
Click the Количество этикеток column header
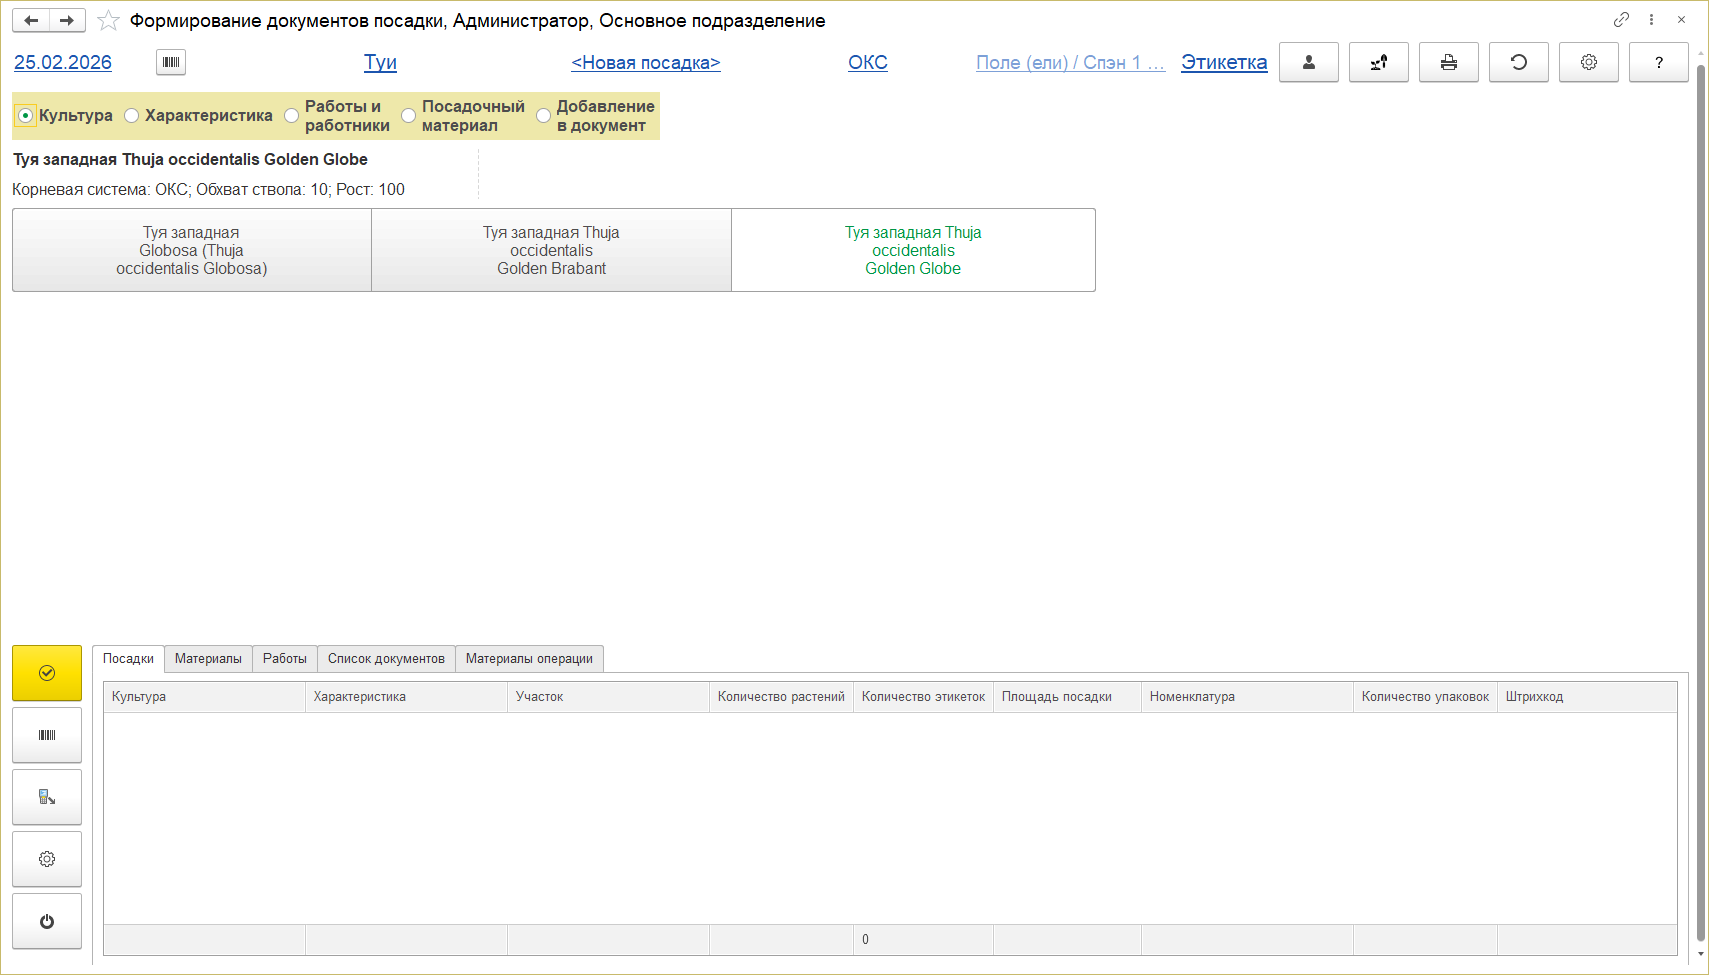tap(923, 697)
